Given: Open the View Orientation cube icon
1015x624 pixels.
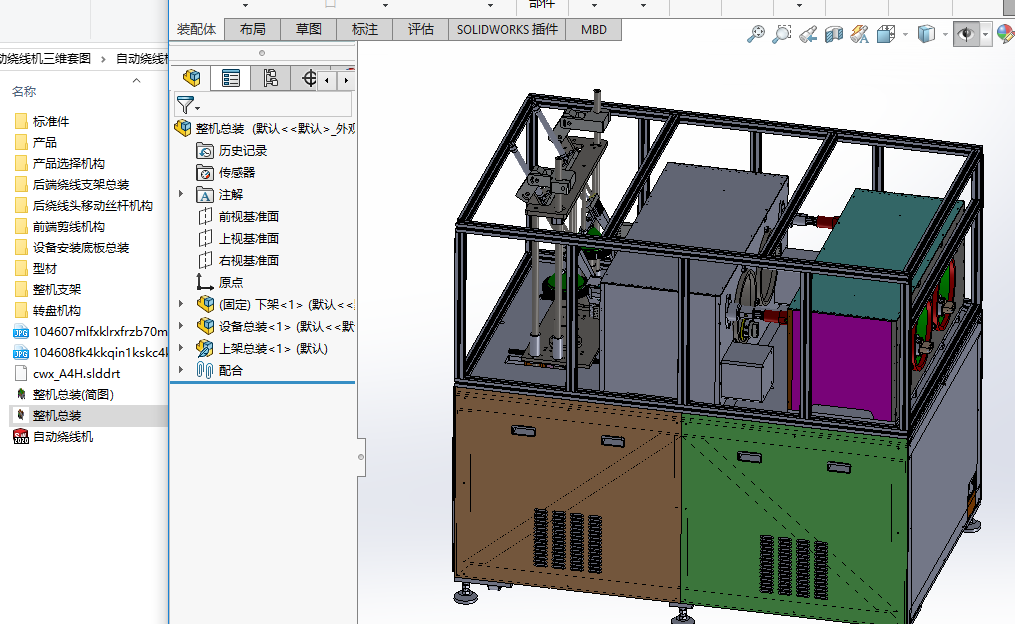Looking at the screenshot, I should 886,35.
